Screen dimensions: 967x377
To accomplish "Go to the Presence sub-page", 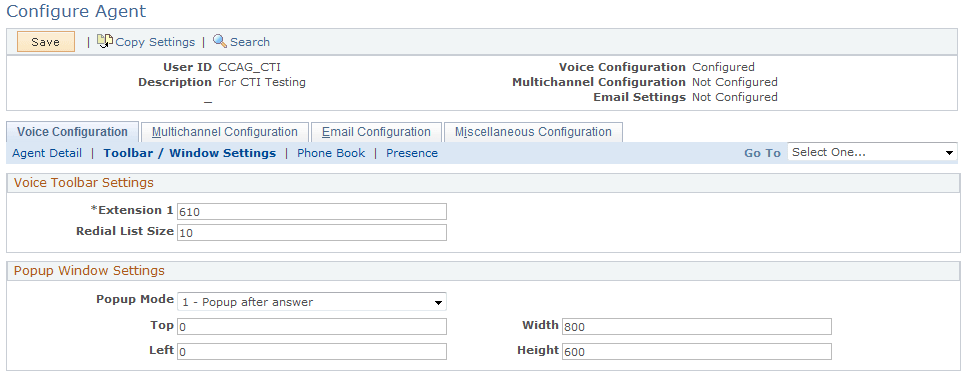I will [x=412, y=153].
